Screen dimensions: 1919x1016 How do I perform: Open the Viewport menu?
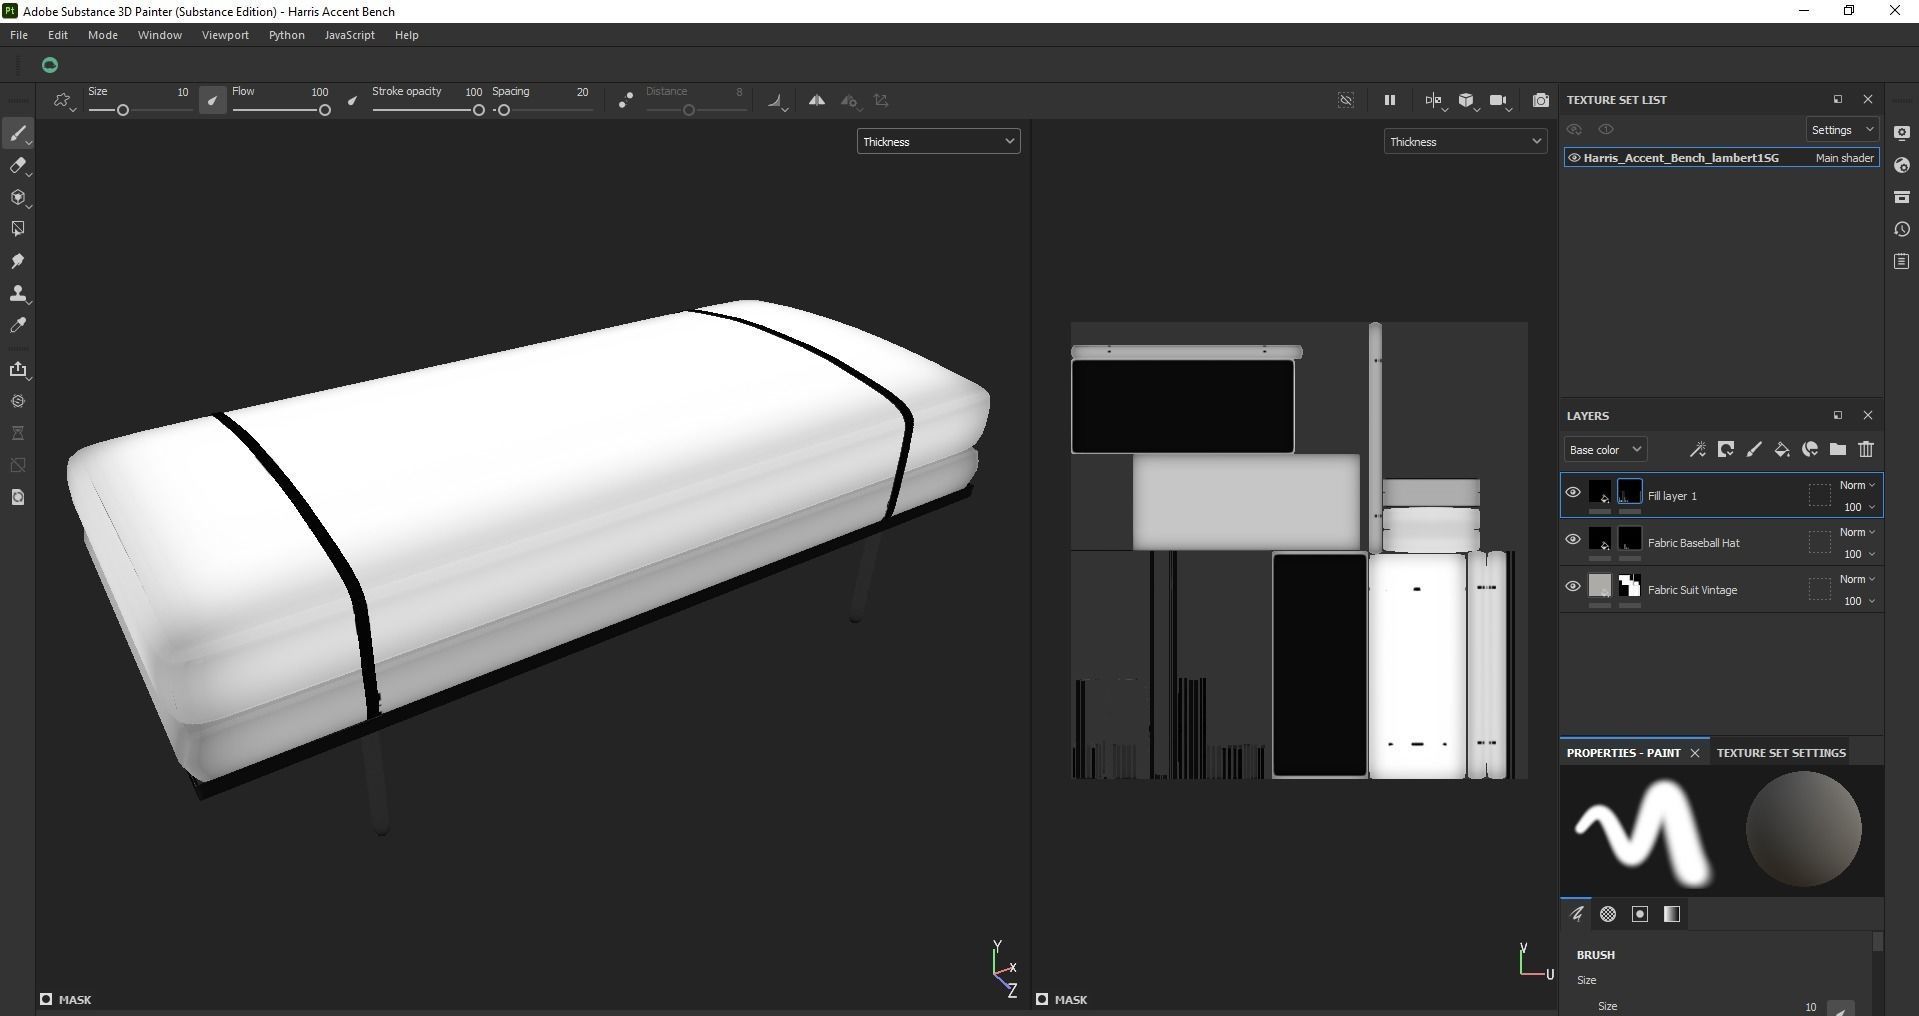tap(225, 35)
